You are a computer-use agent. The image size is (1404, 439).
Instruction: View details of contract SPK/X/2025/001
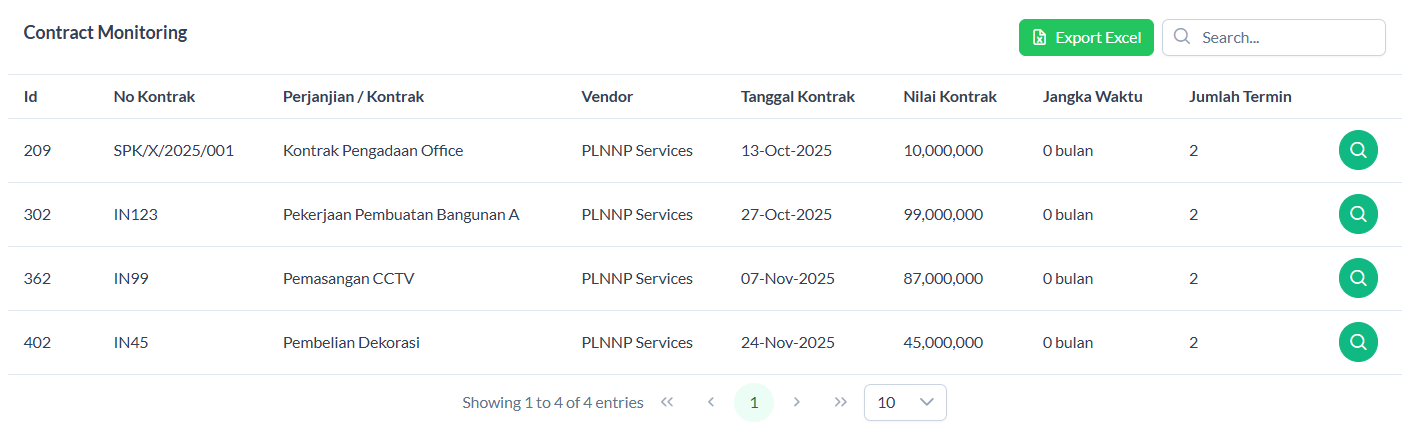tap(1358, 151)
